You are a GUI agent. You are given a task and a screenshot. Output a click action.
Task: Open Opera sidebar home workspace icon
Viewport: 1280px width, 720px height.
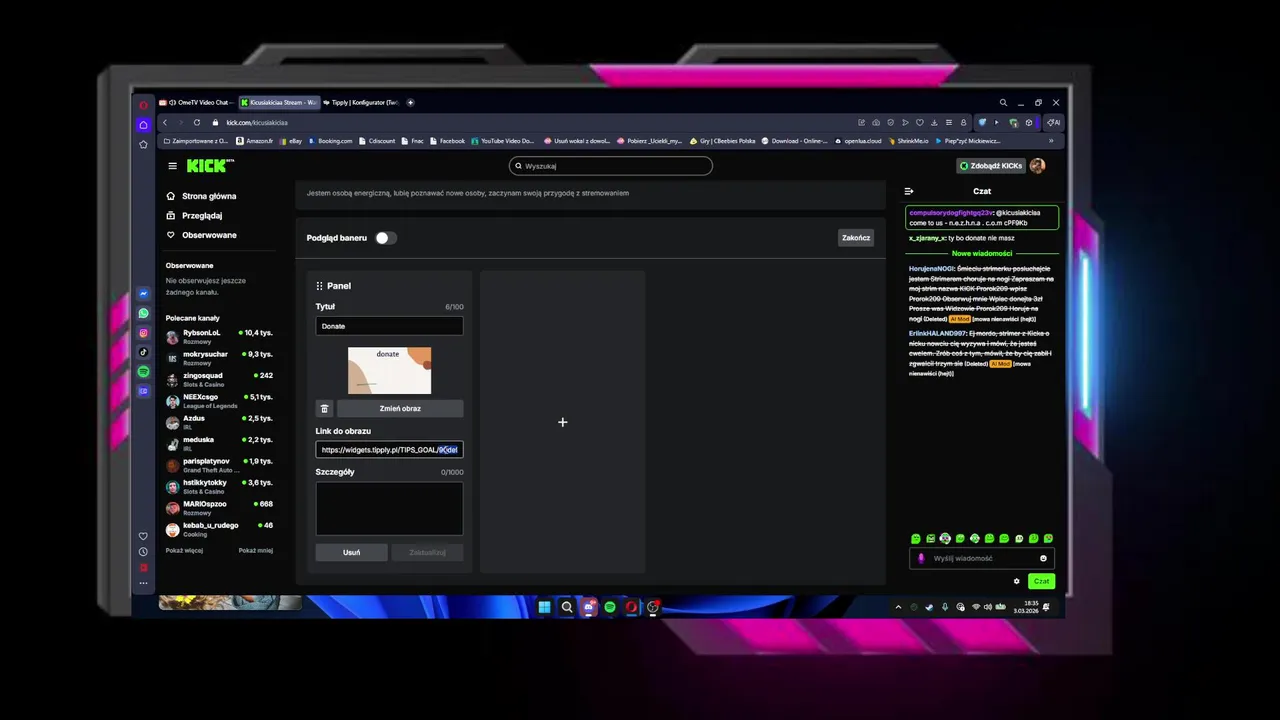(143, 125)
